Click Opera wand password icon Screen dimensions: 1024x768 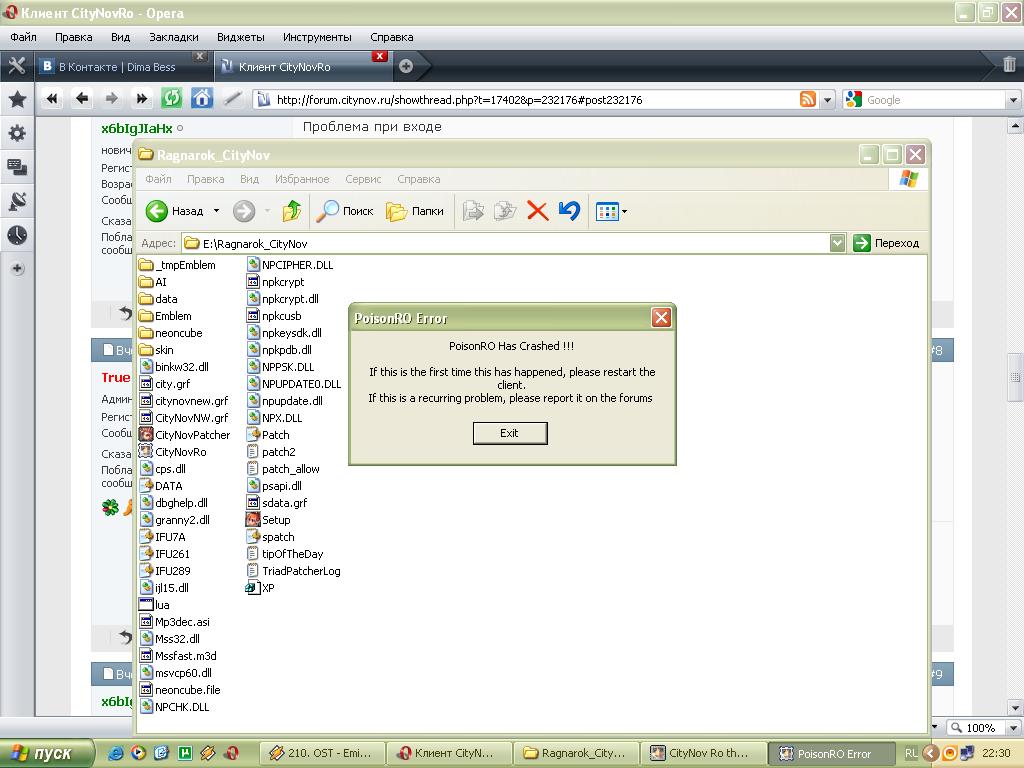pos(232,99)
